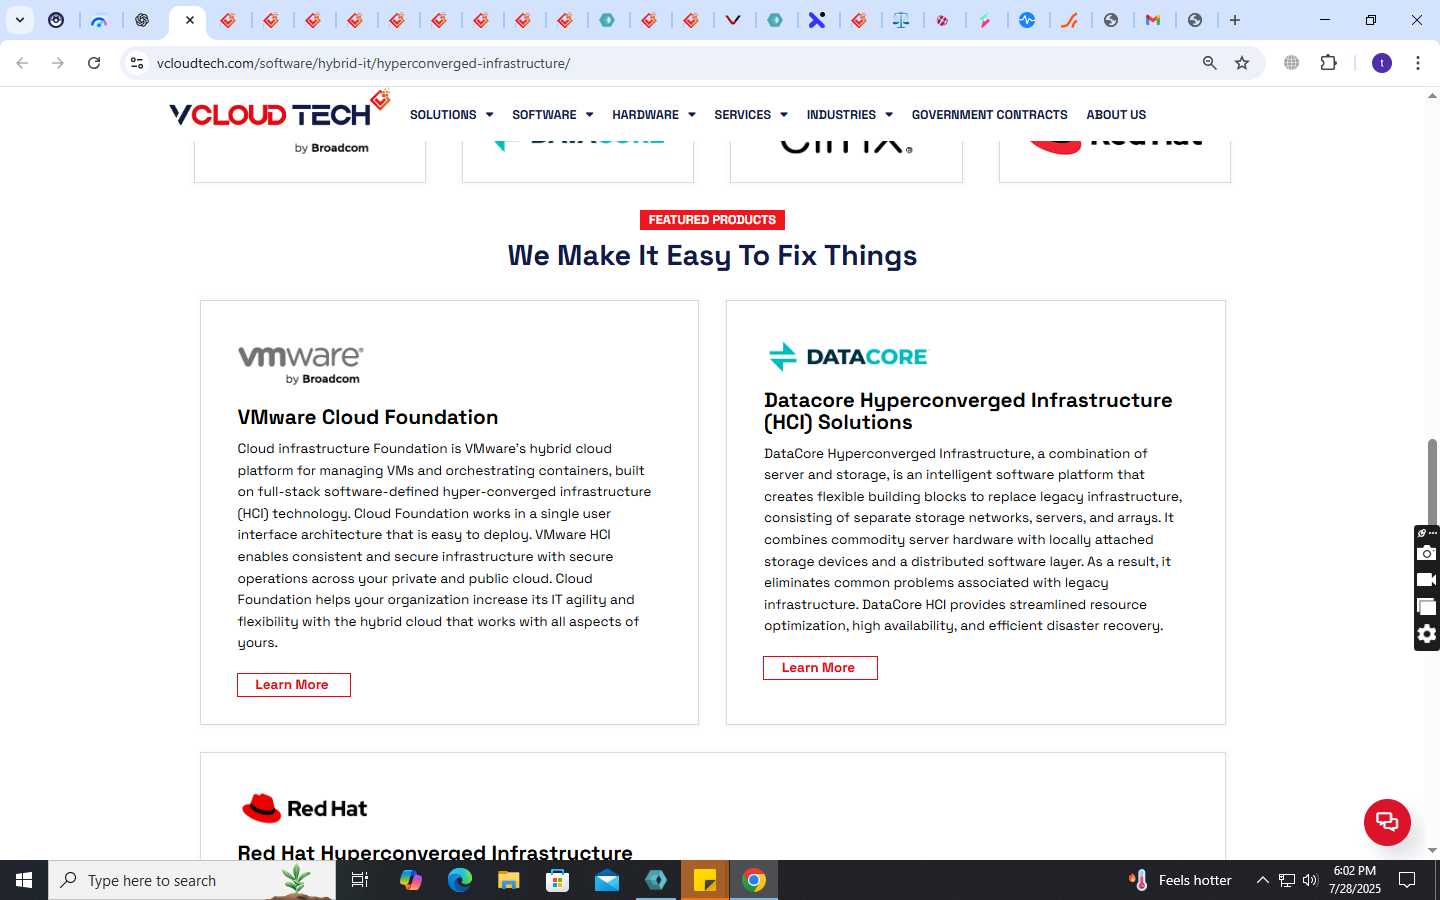Image resolution: width=1440 pixels, height=900 pixels.
Task: Open the tab search dropdown chevron
Action: 19,20
